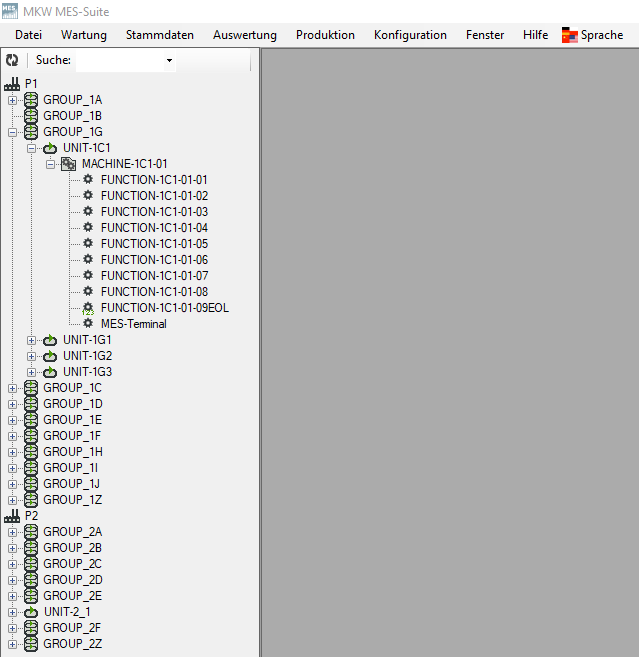Click the refresh icon beside Suche
This screenshot has width=639, height=657.
[x=12, y=61]
